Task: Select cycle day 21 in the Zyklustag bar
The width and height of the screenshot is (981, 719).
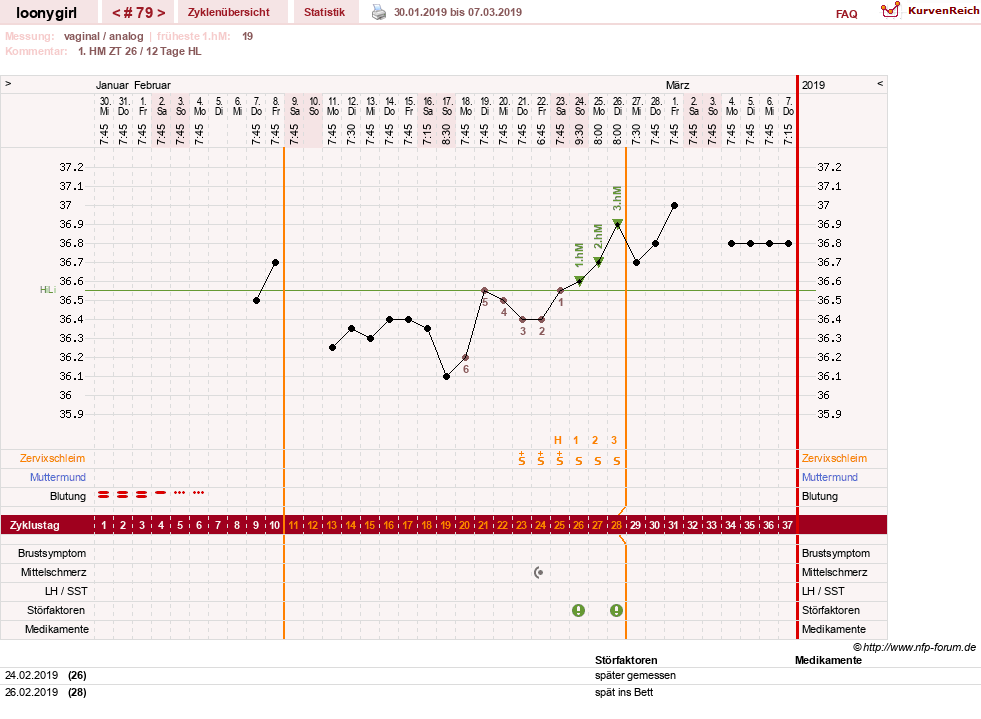Action: [x=483, y=525]
